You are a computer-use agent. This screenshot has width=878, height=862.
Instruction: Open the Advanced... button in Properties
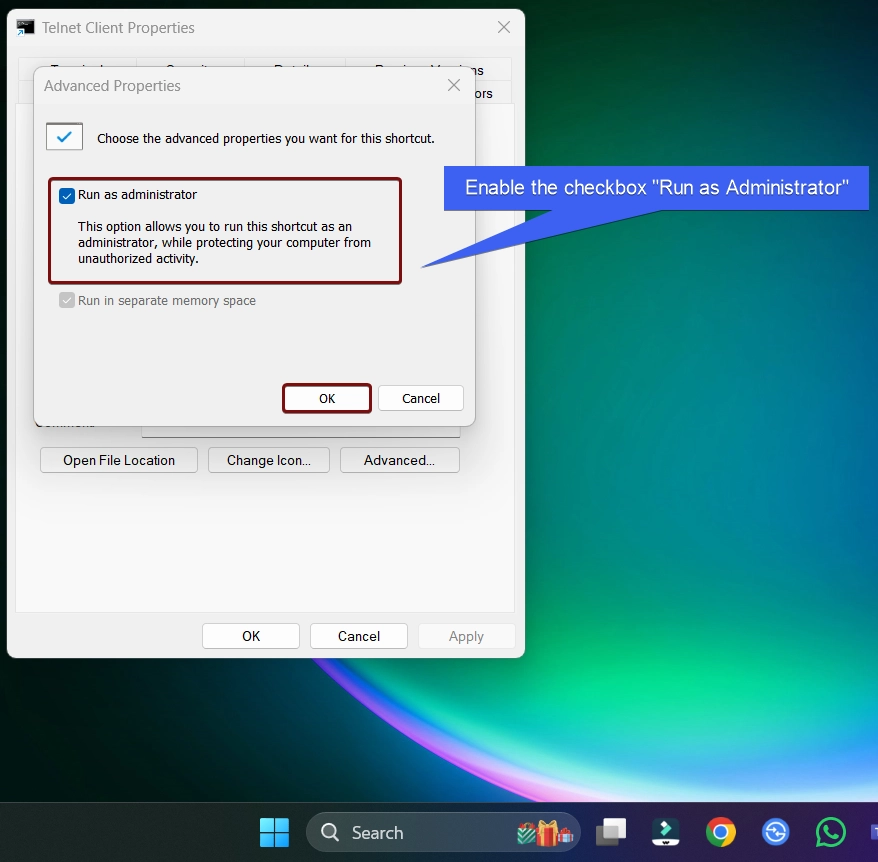pos(400,460)
